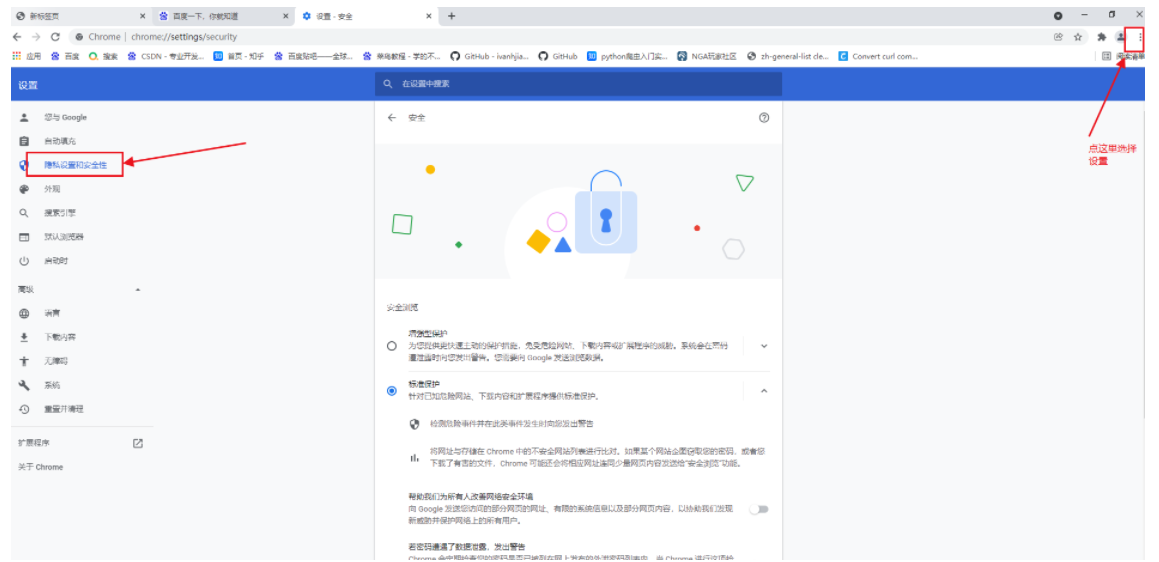The image size is (1159, 562).
Task: Open the 阅读清单 reading list
Action: [1124, 55]
